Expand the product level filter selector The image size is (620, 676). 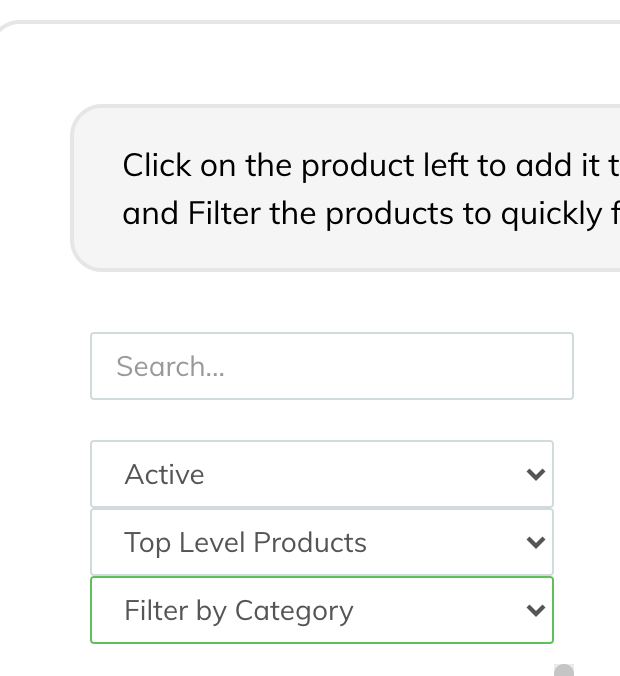[x=321, y=542]
